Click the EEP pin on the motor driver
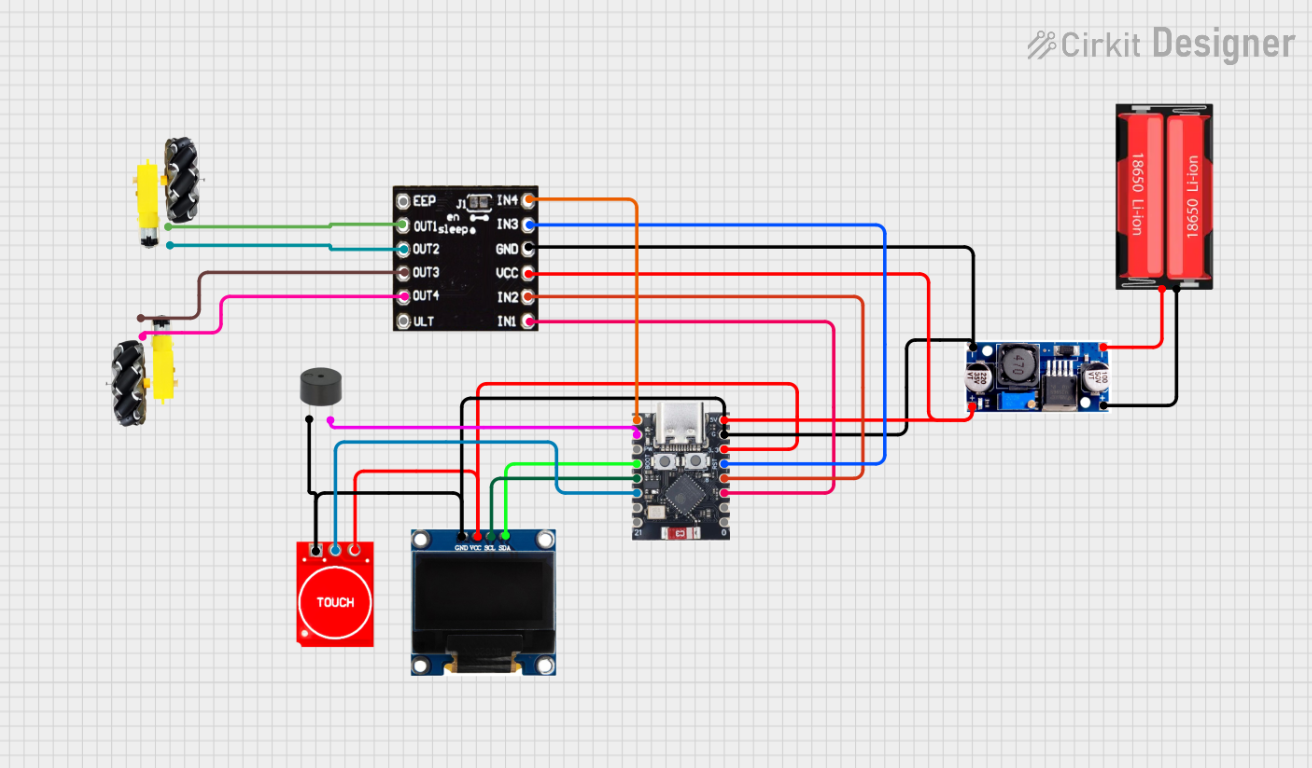This screenshot has height=768, width=1312. [x=404, y=201]
